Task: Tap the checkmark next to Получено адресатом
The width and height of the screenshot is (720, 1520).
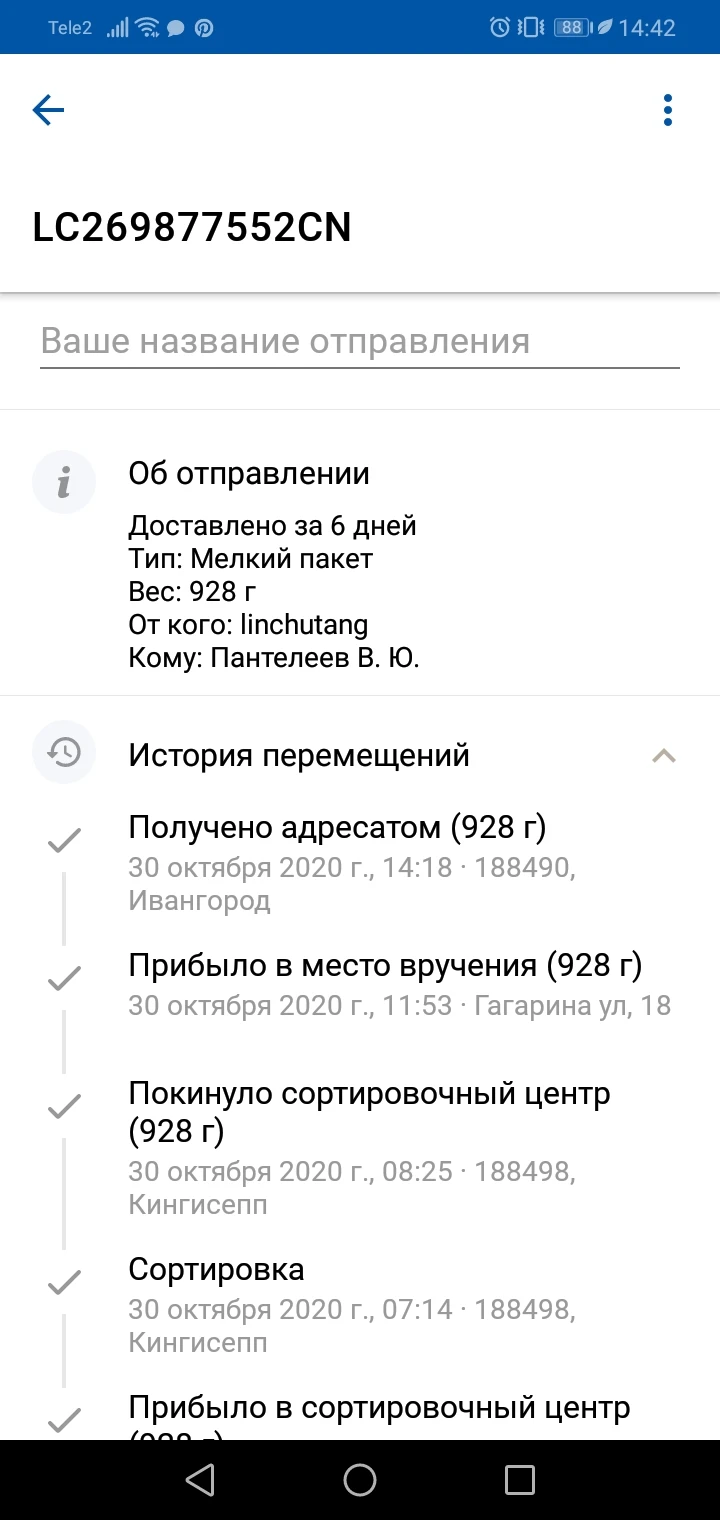Action: coord(64,841)
